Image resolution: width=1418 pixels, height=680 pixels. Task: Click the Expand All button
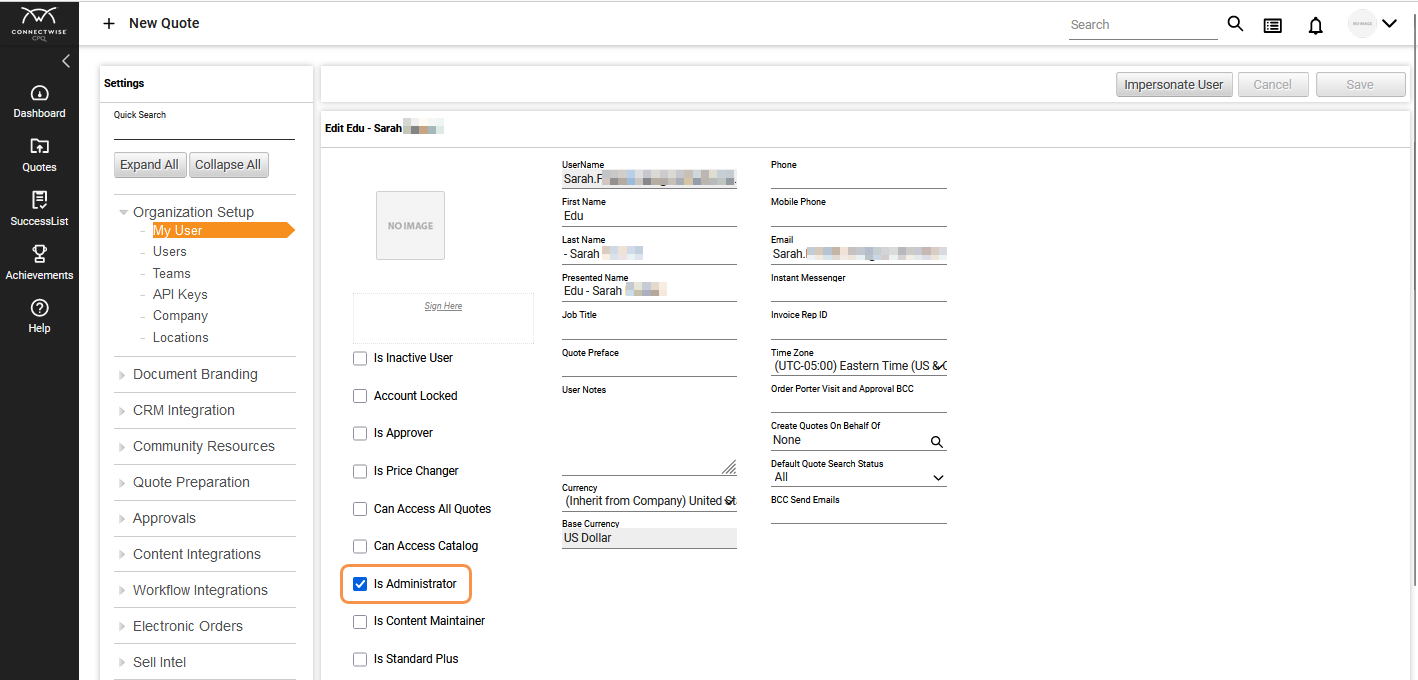(149, 165)
